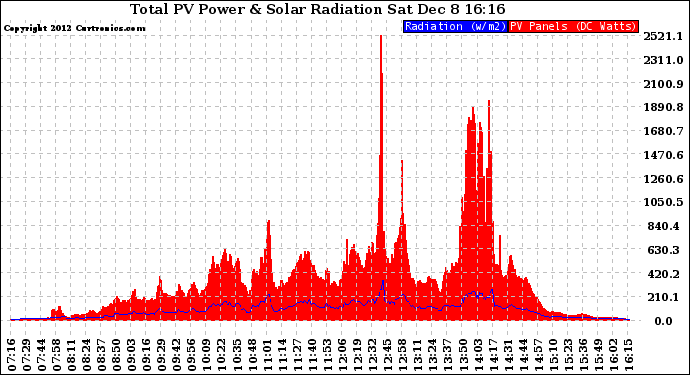Click the x-axis time label 07:58
Screen dimensions: 690x375
click(x=57, y=354)
